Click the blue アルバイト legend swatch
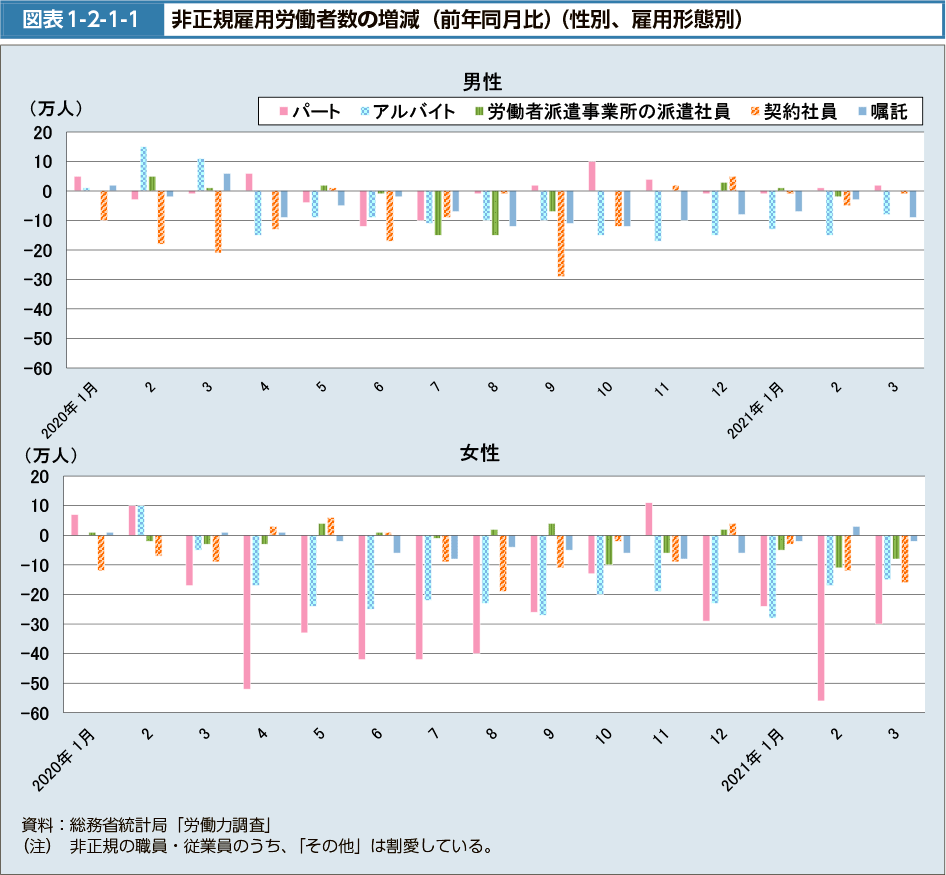Viewport: 946px width, 875px height. click(x=364, y=112)
